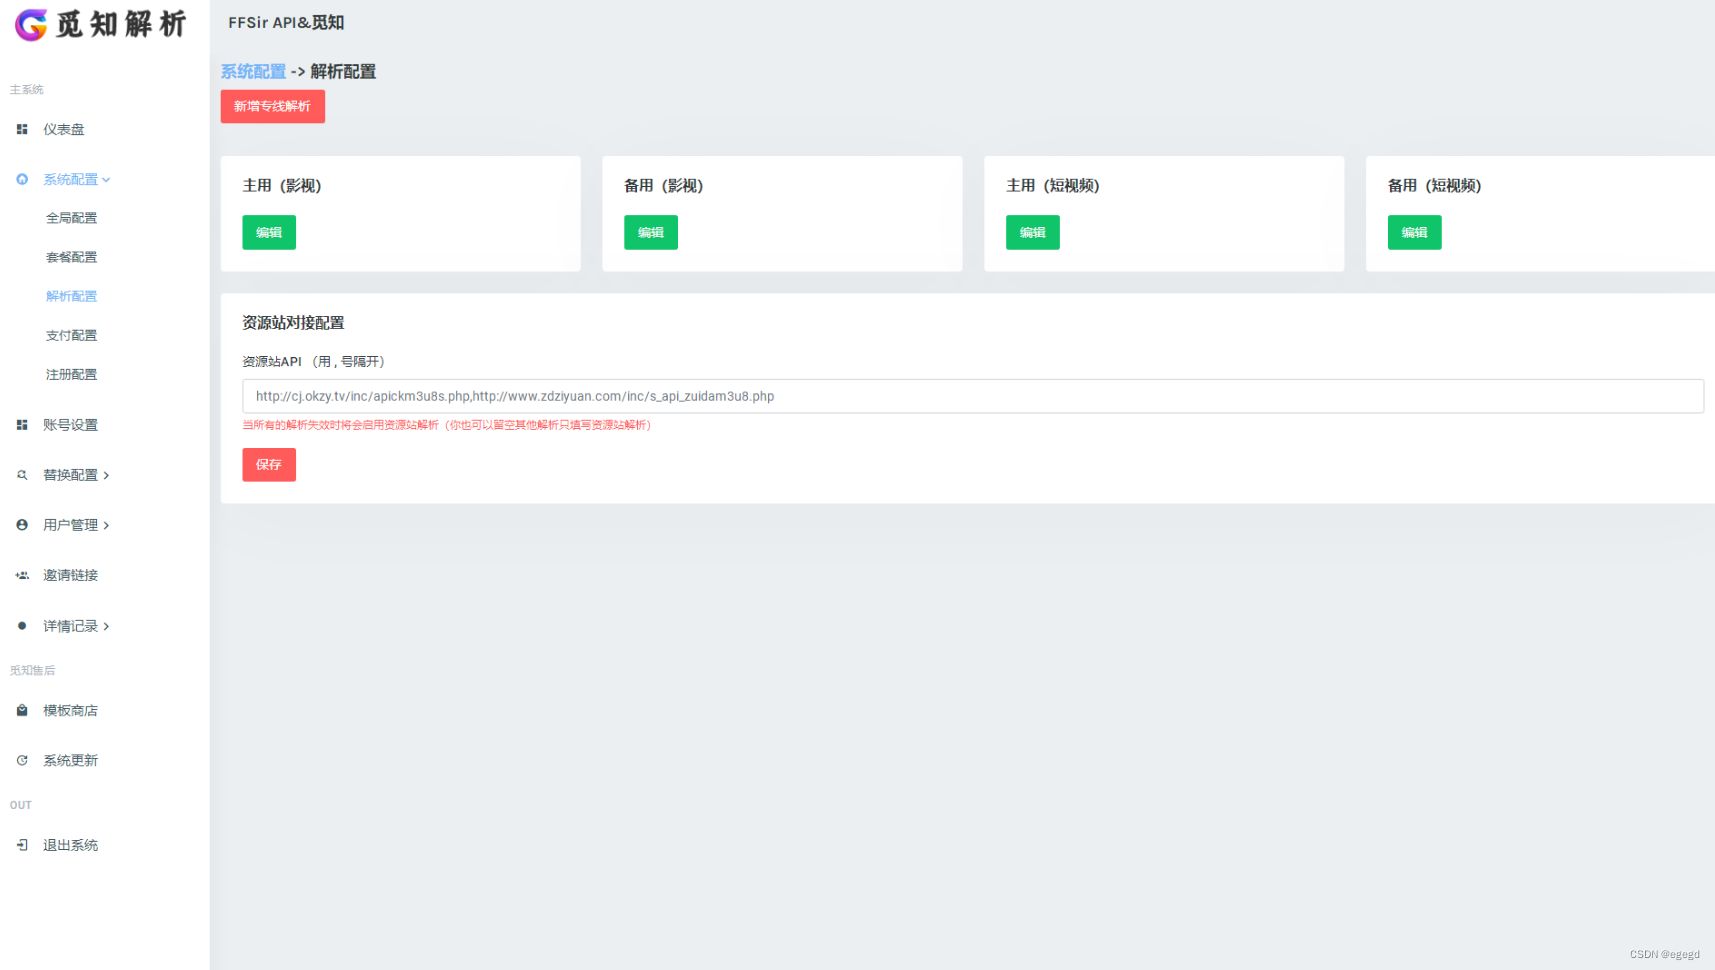Select the 觅知解析 logo
The height and width of the screenshot is (970, 1715).
coord(99,26)
